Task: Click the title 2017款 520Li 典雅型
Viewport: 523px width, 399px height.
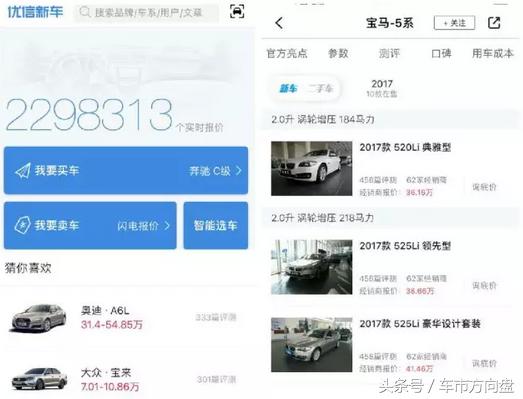Action: click(405, 147)
